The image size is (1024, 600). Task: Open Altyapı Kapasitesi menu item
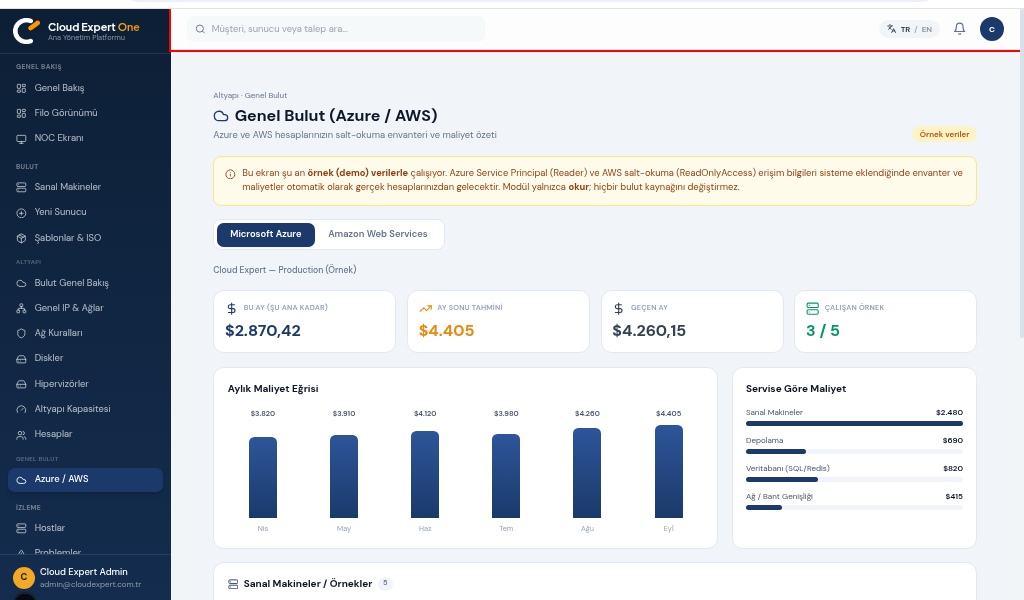click(86, 409)
